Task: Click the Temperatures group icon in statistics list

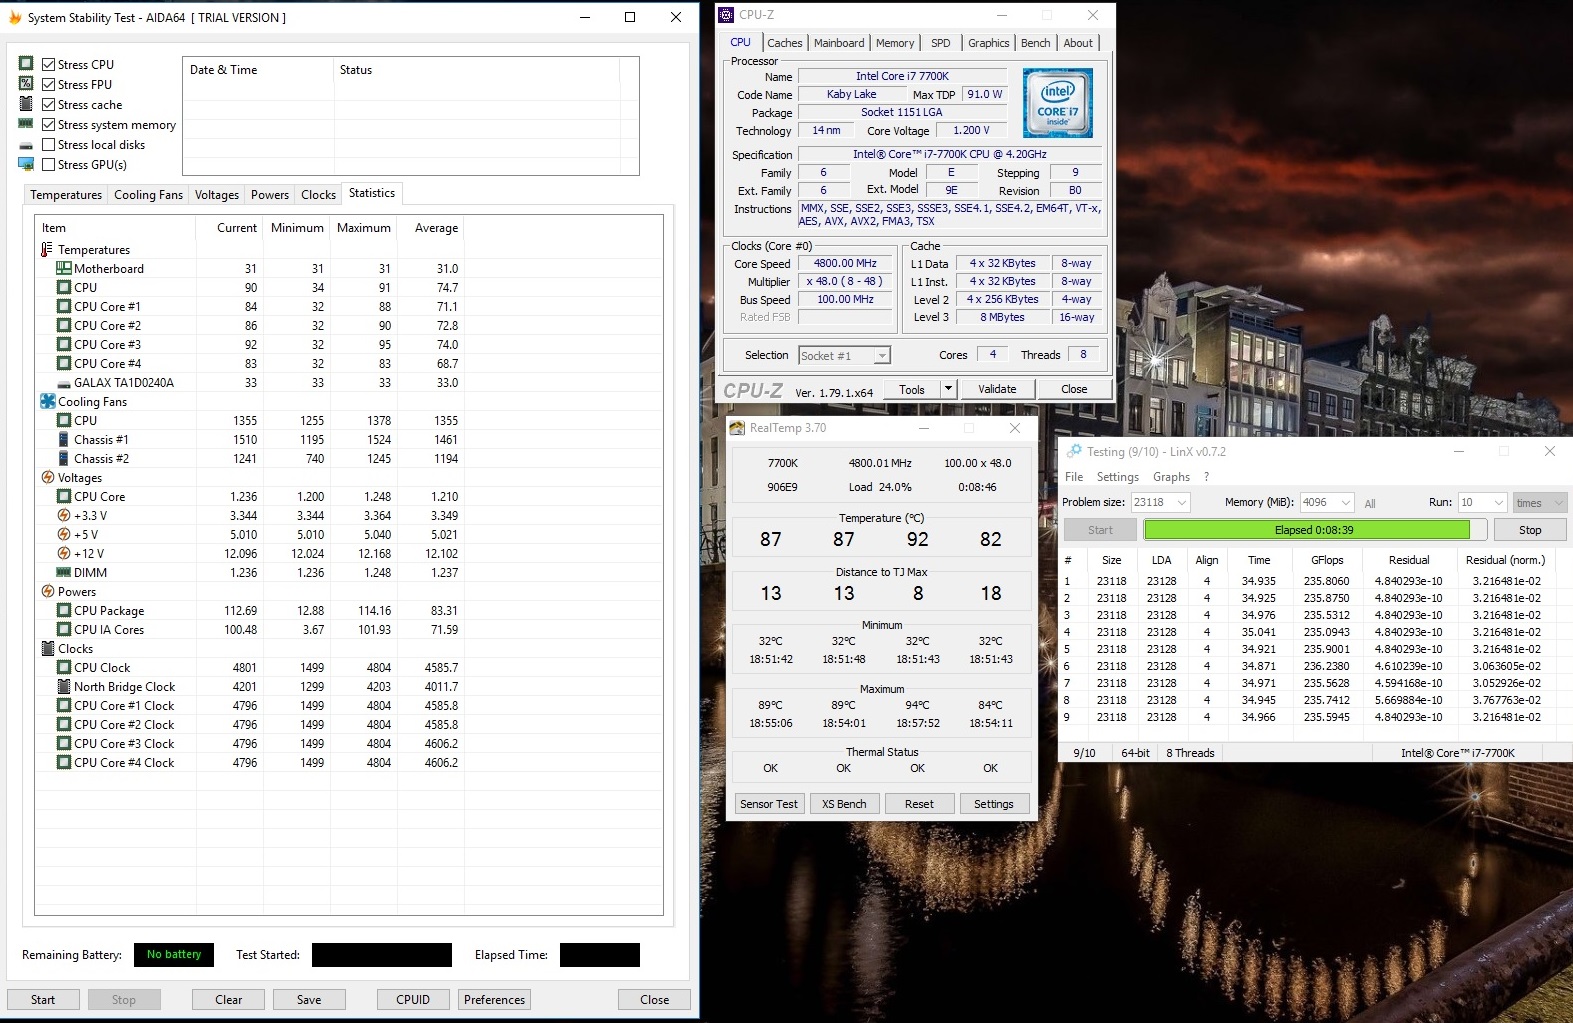Action: [47, 249]
